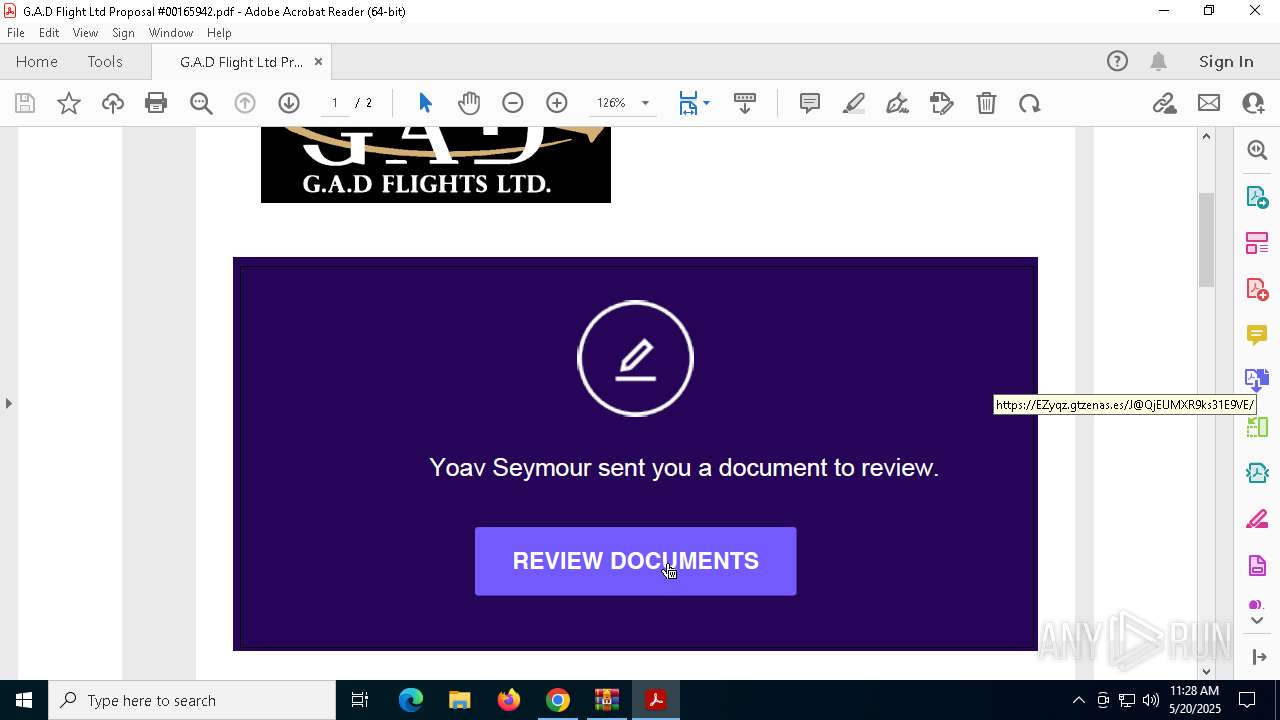Image resolution: width=1280 pixels, height=720 pixels.
Task: Collapse the right tools pane arrow
Action: (1259, 657)
